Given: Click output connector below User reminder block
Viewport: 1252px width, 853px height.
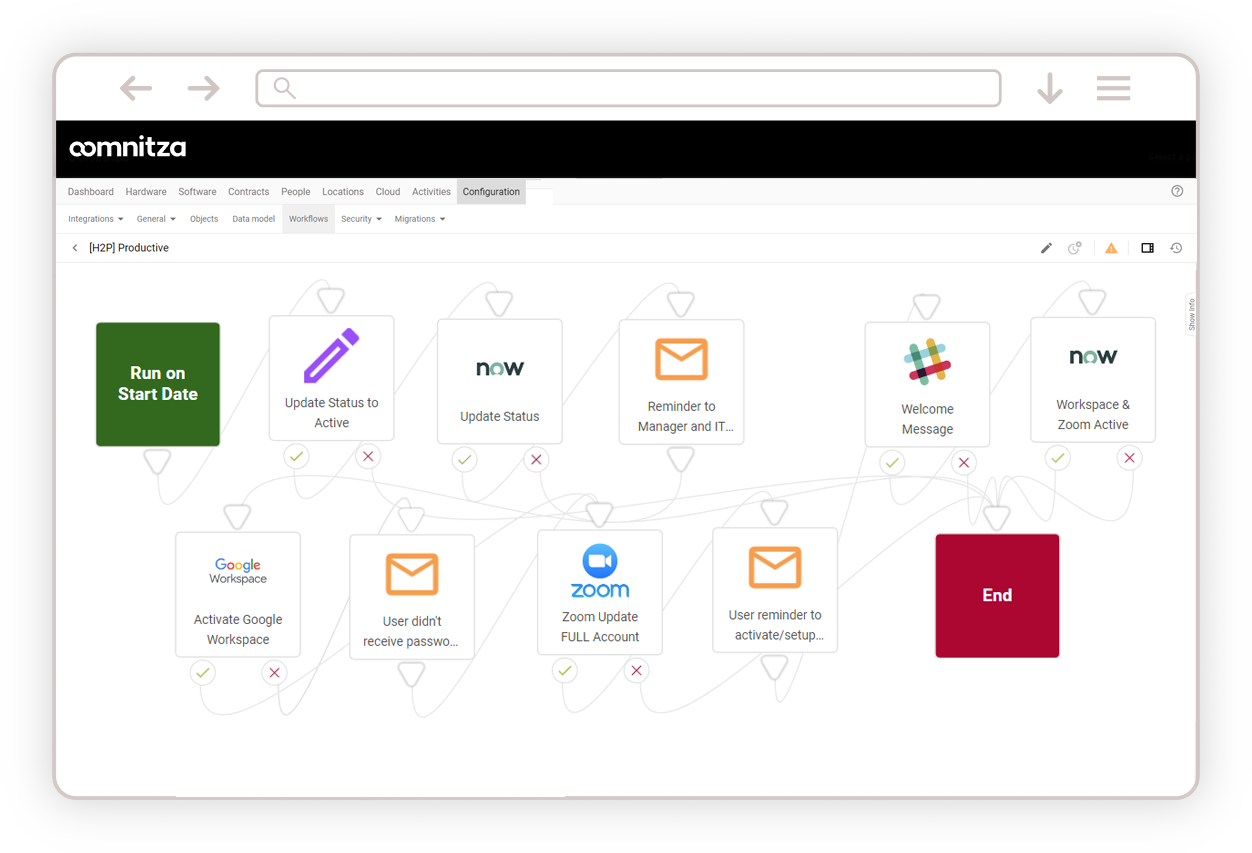Looking at the screenshot, I should [775, 667].
